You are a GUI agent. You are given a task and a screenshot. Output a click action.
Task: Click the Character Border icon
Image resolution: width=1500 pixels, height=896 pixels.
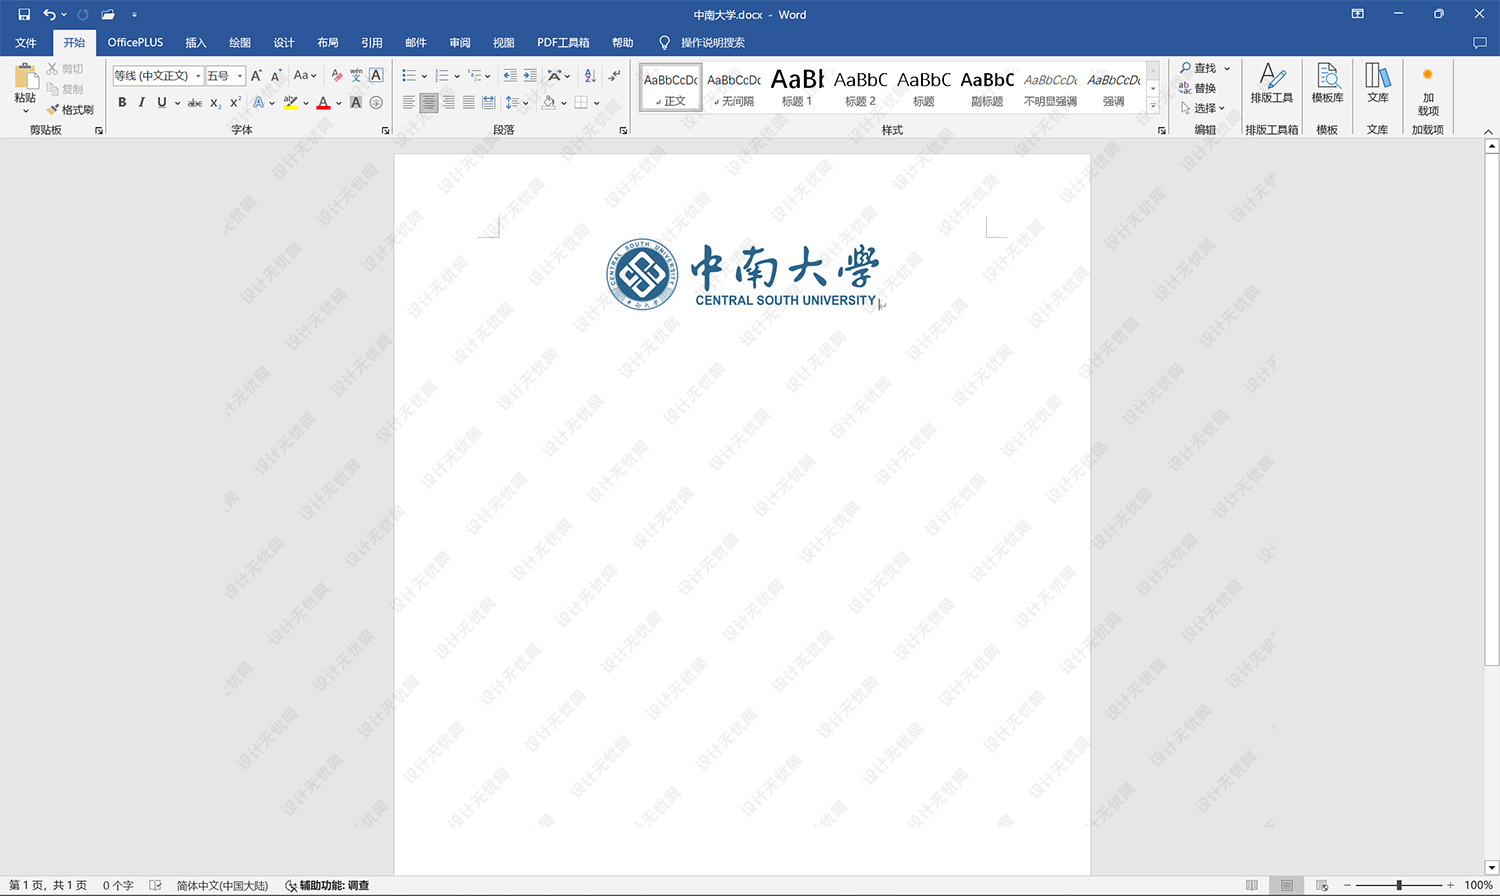376,76
